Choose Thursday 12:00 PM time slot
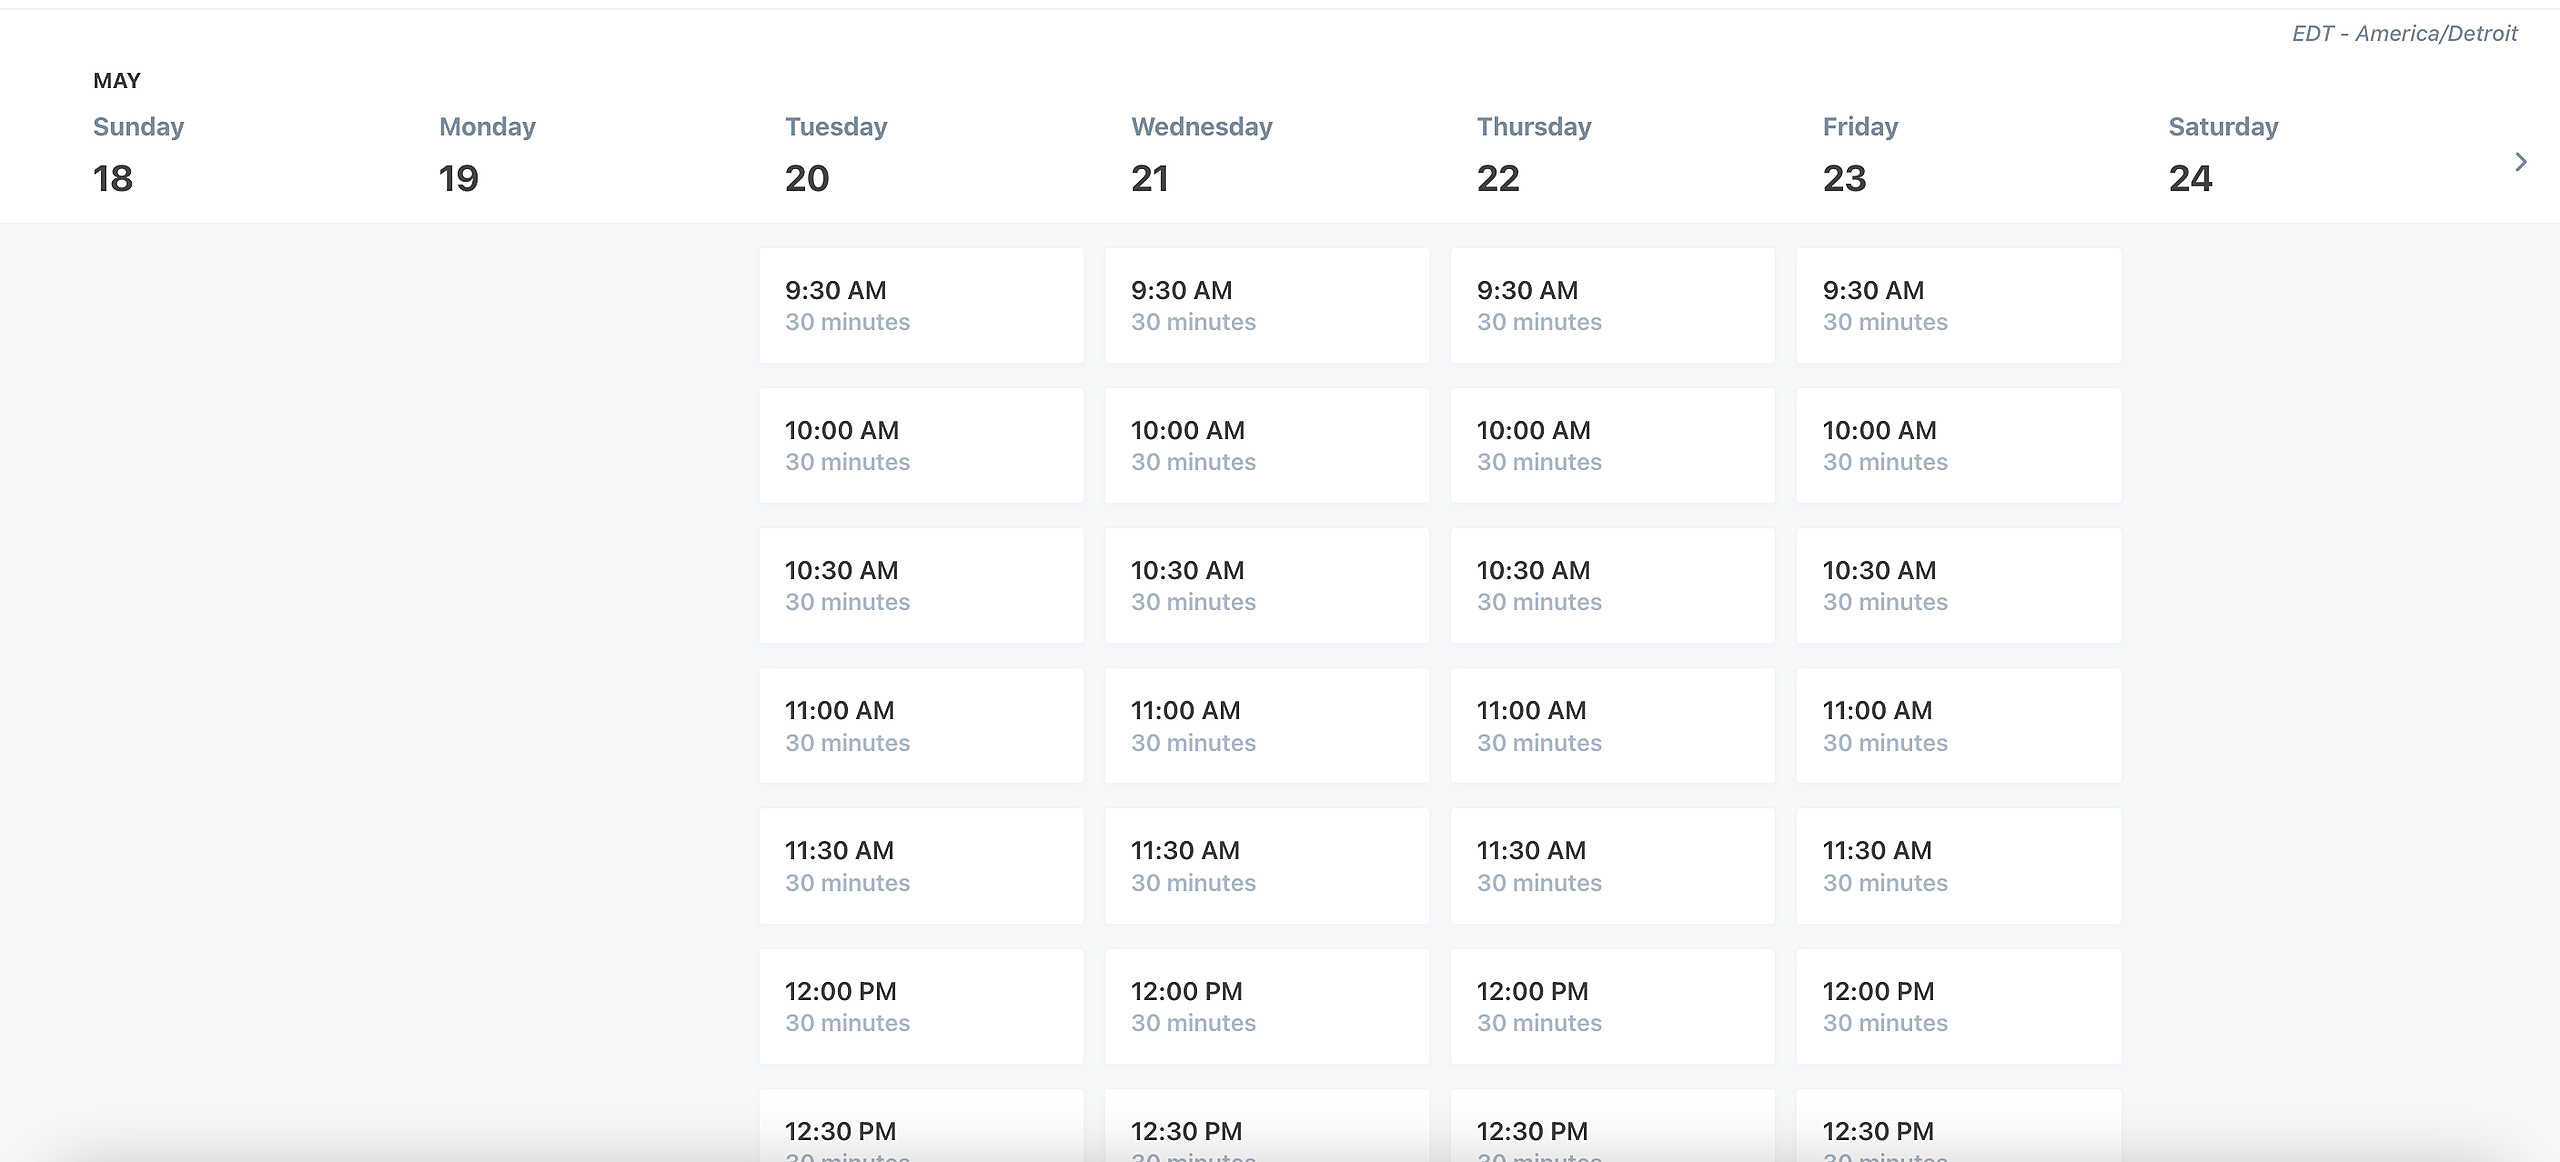 tap(1612, 1006)
